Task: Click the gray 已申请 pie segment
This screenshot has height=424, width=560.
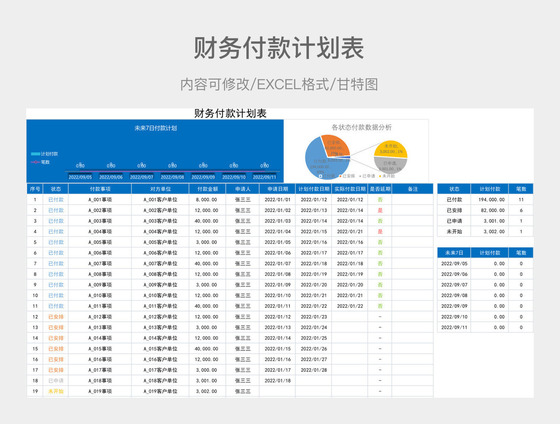Action: (x=390, y=166)
